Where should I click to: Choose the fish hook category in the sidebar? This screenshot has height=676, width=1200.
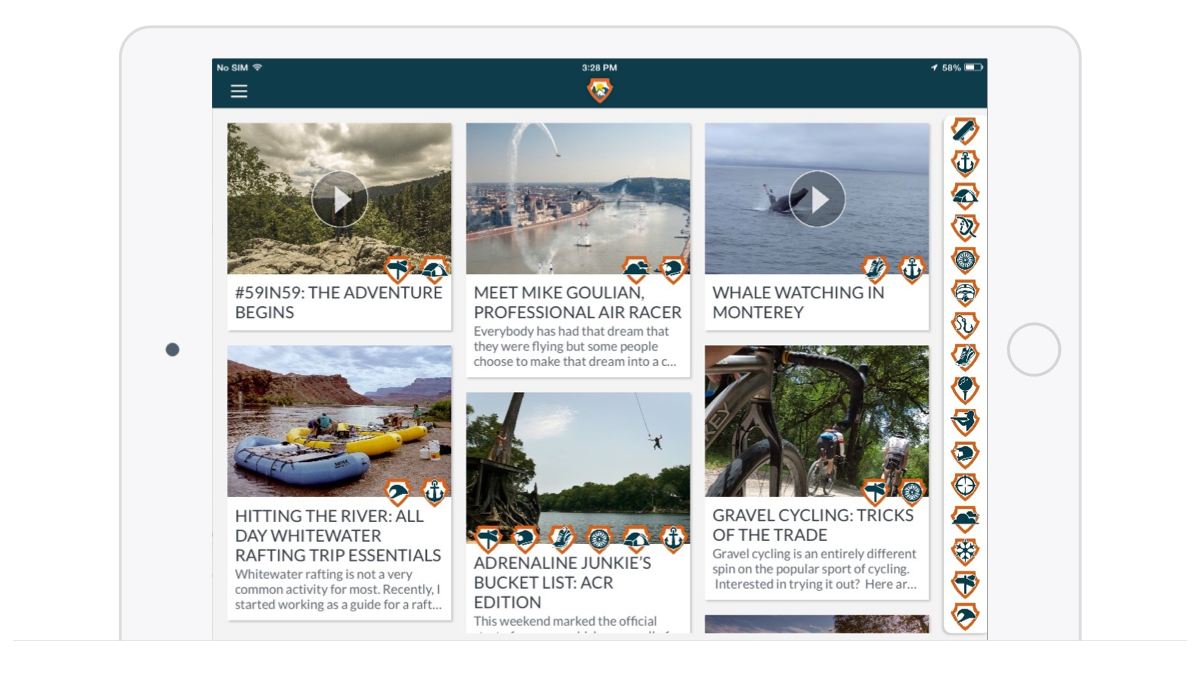(965, 325)
